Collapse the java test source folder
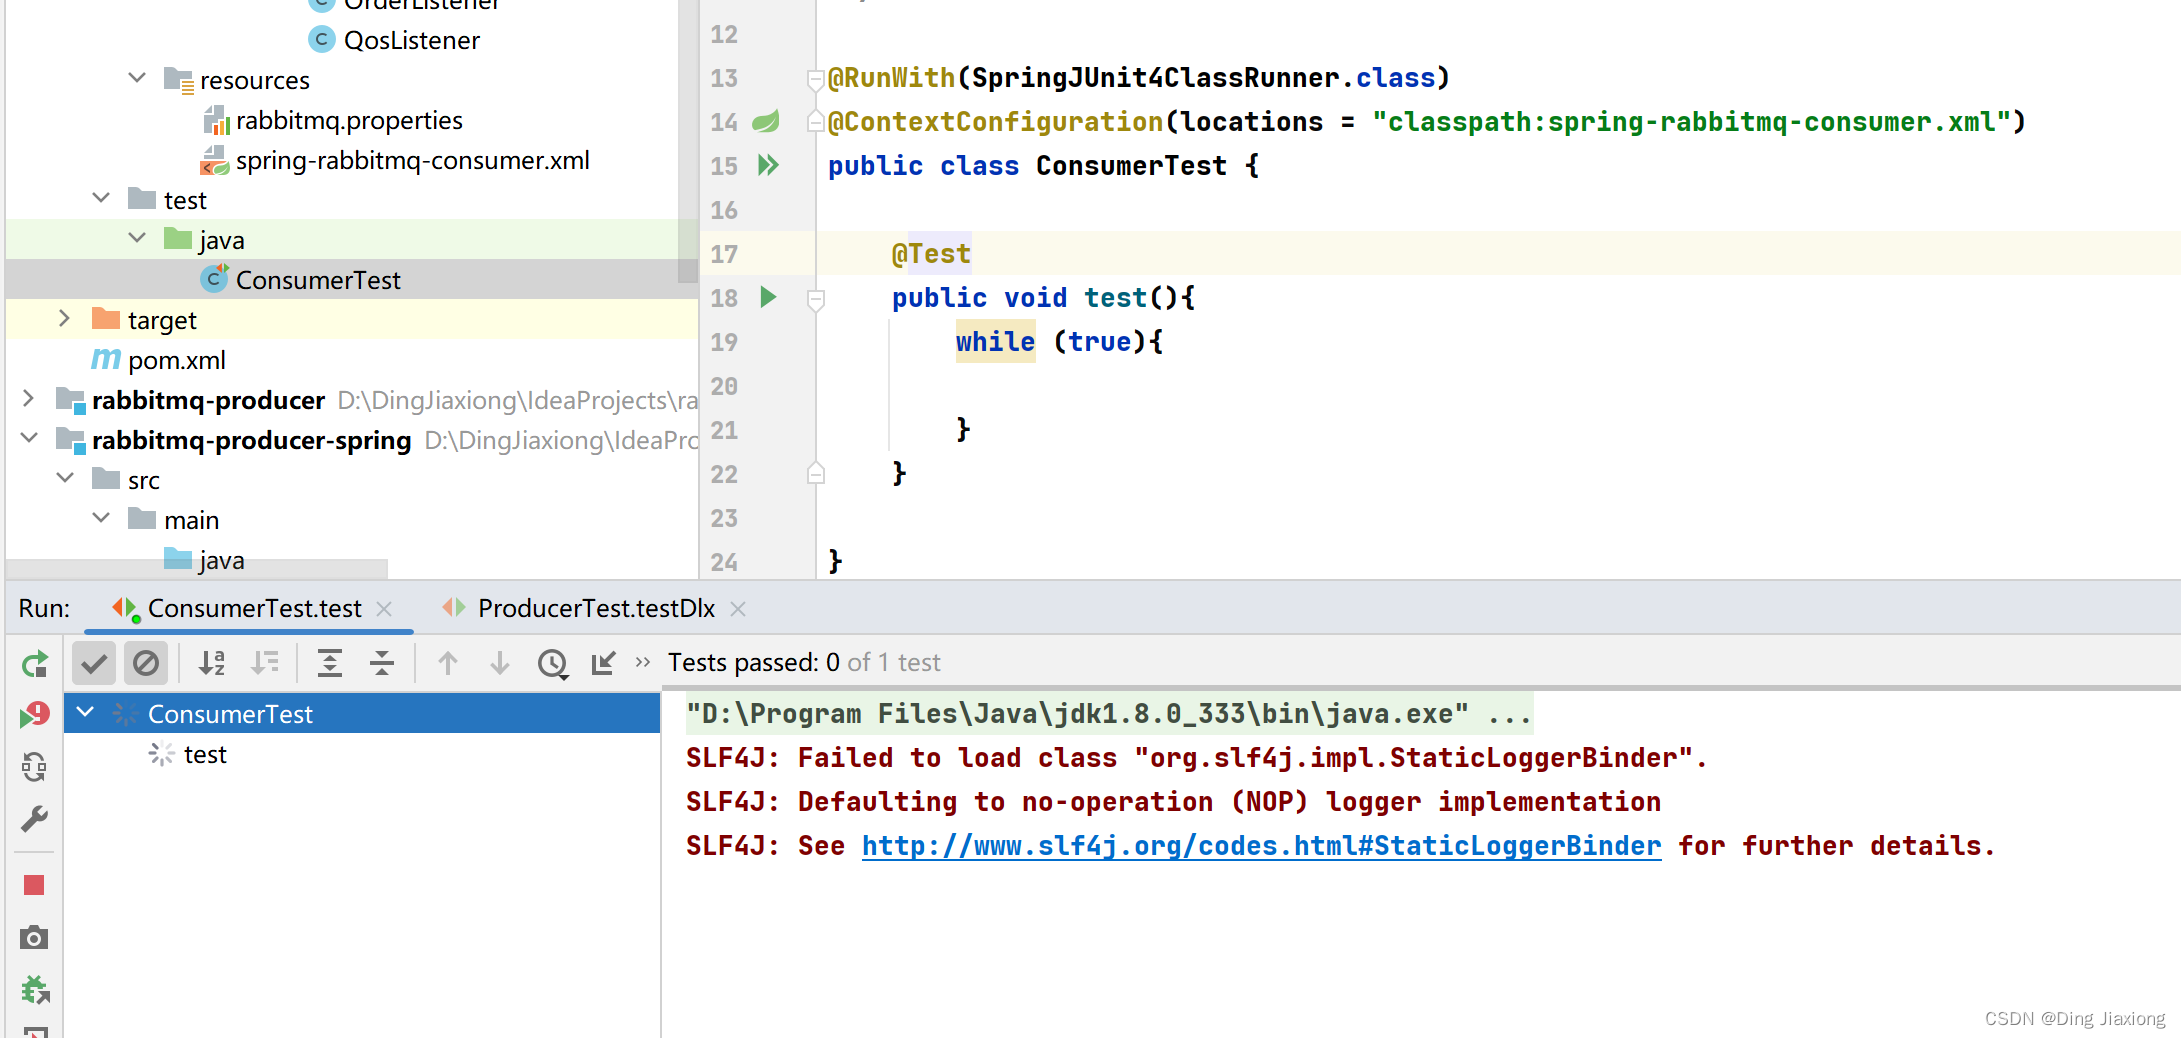 pos(138,239)
